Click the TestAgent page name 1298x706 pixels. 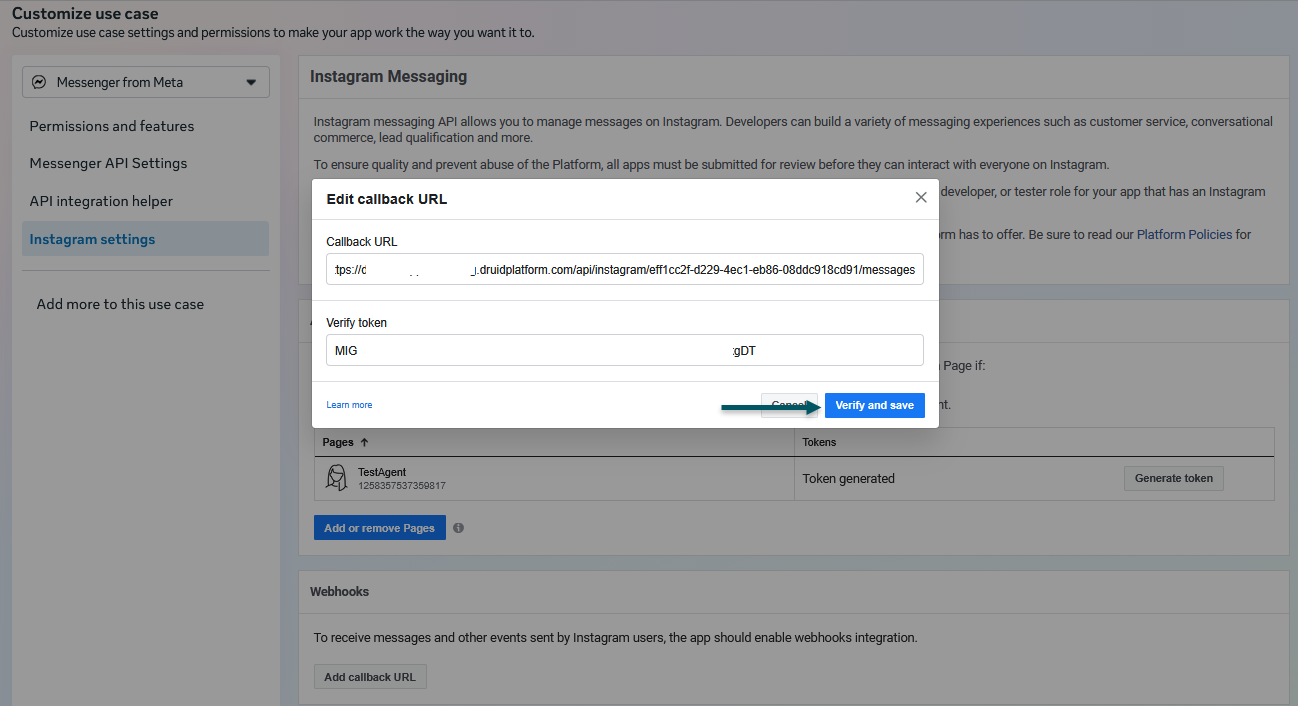pyautogui.click(x=382, y=472)
